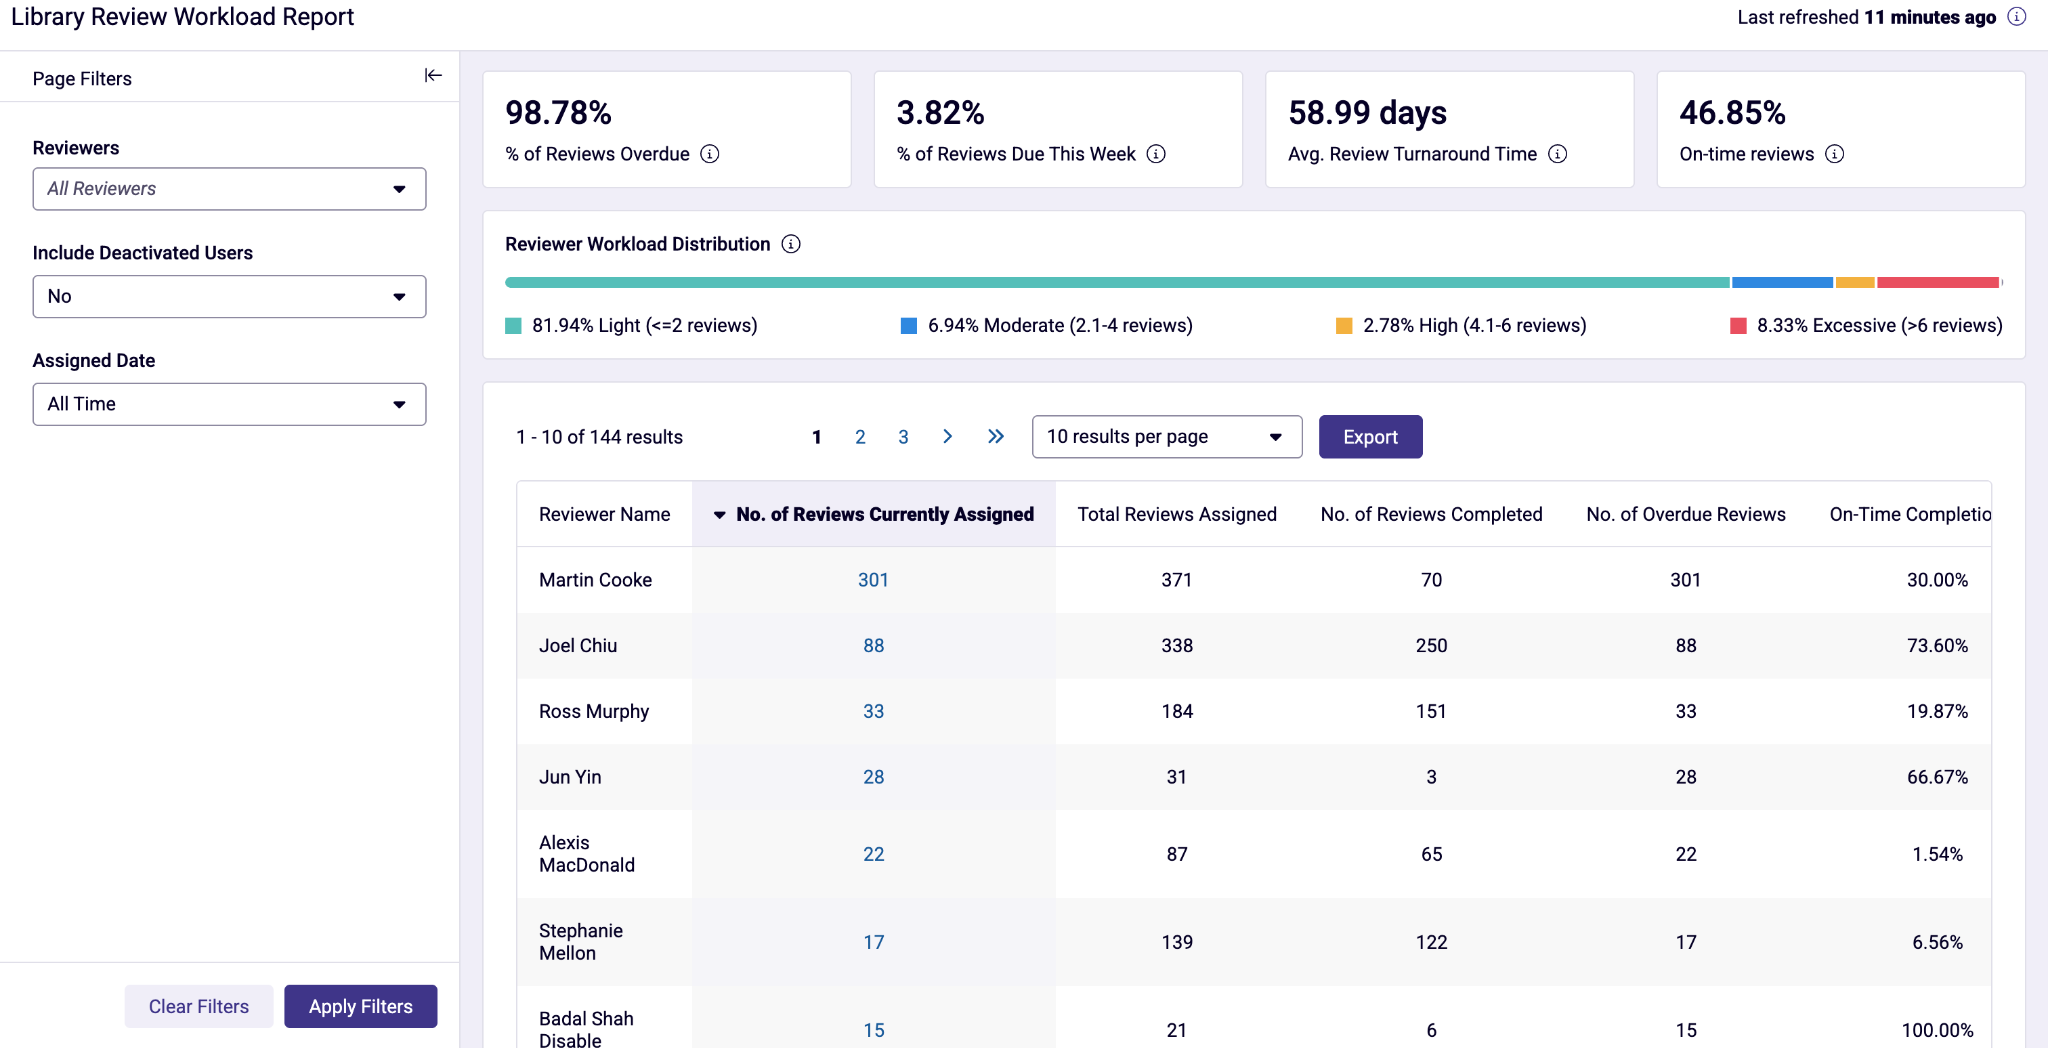Go to page 2 of results

tap(860, 437)
